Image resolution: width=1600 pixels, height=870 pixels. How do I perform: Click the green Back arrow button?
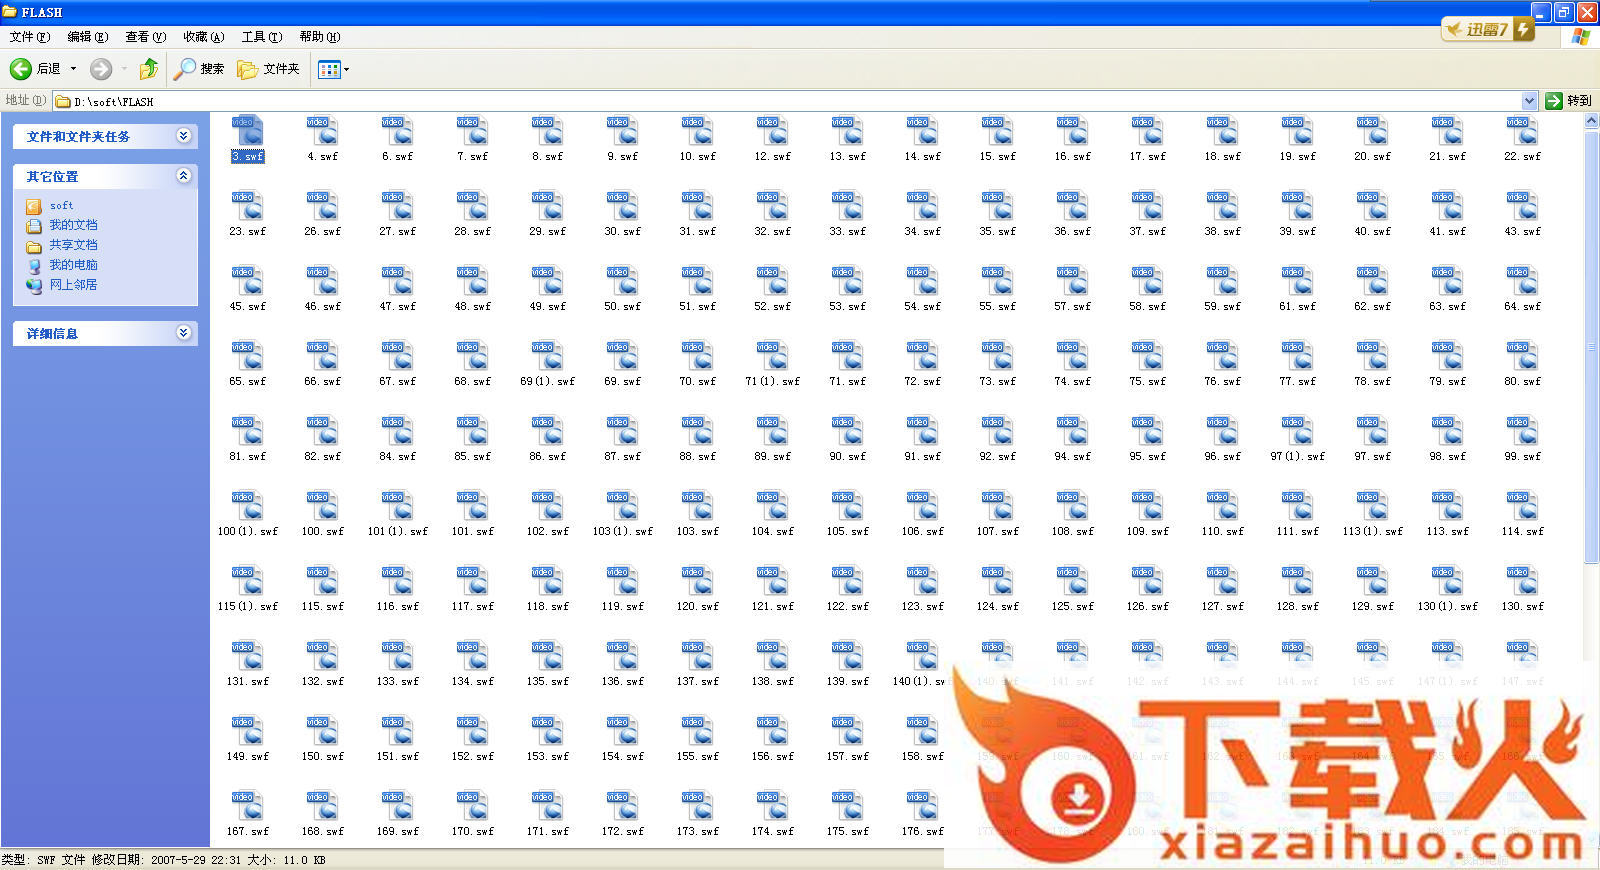[21, 69]
